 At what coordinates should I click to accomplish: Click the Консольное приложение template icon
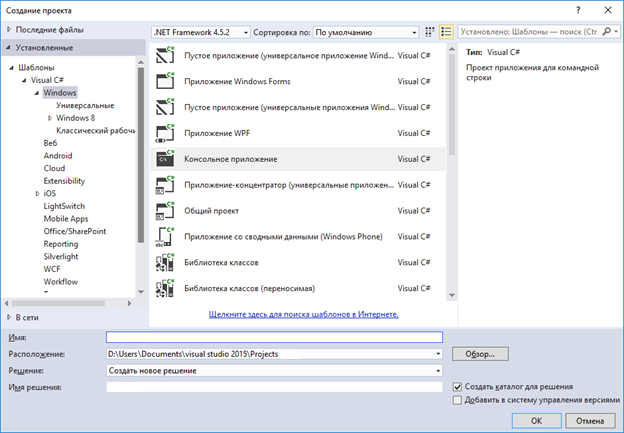click(165, 159)
